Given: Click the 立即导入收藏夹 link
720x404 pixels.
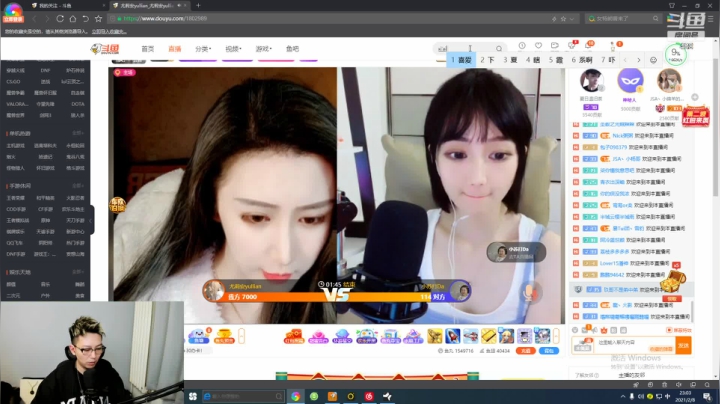Looking at the screenshot, I should [x=109, y=32].
